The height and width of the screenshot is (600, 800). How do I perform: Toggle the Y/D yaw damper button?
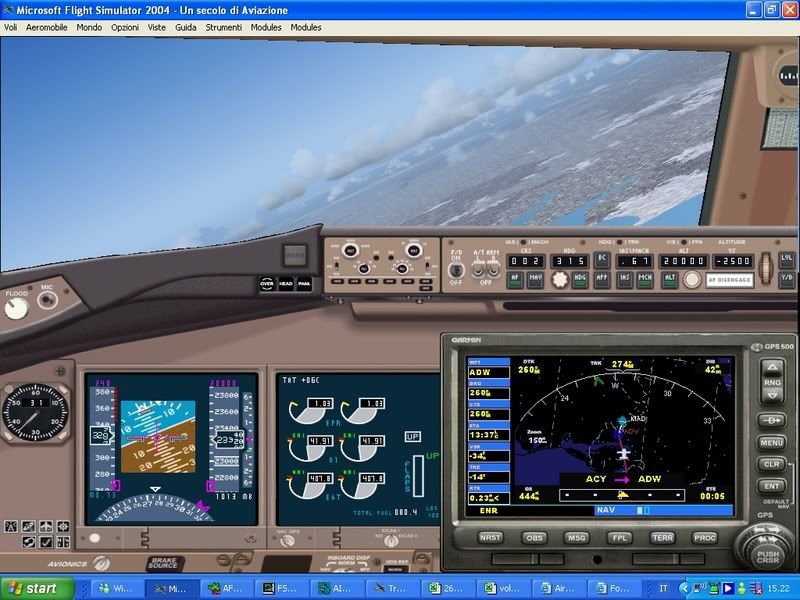click(x=786, y=278)
